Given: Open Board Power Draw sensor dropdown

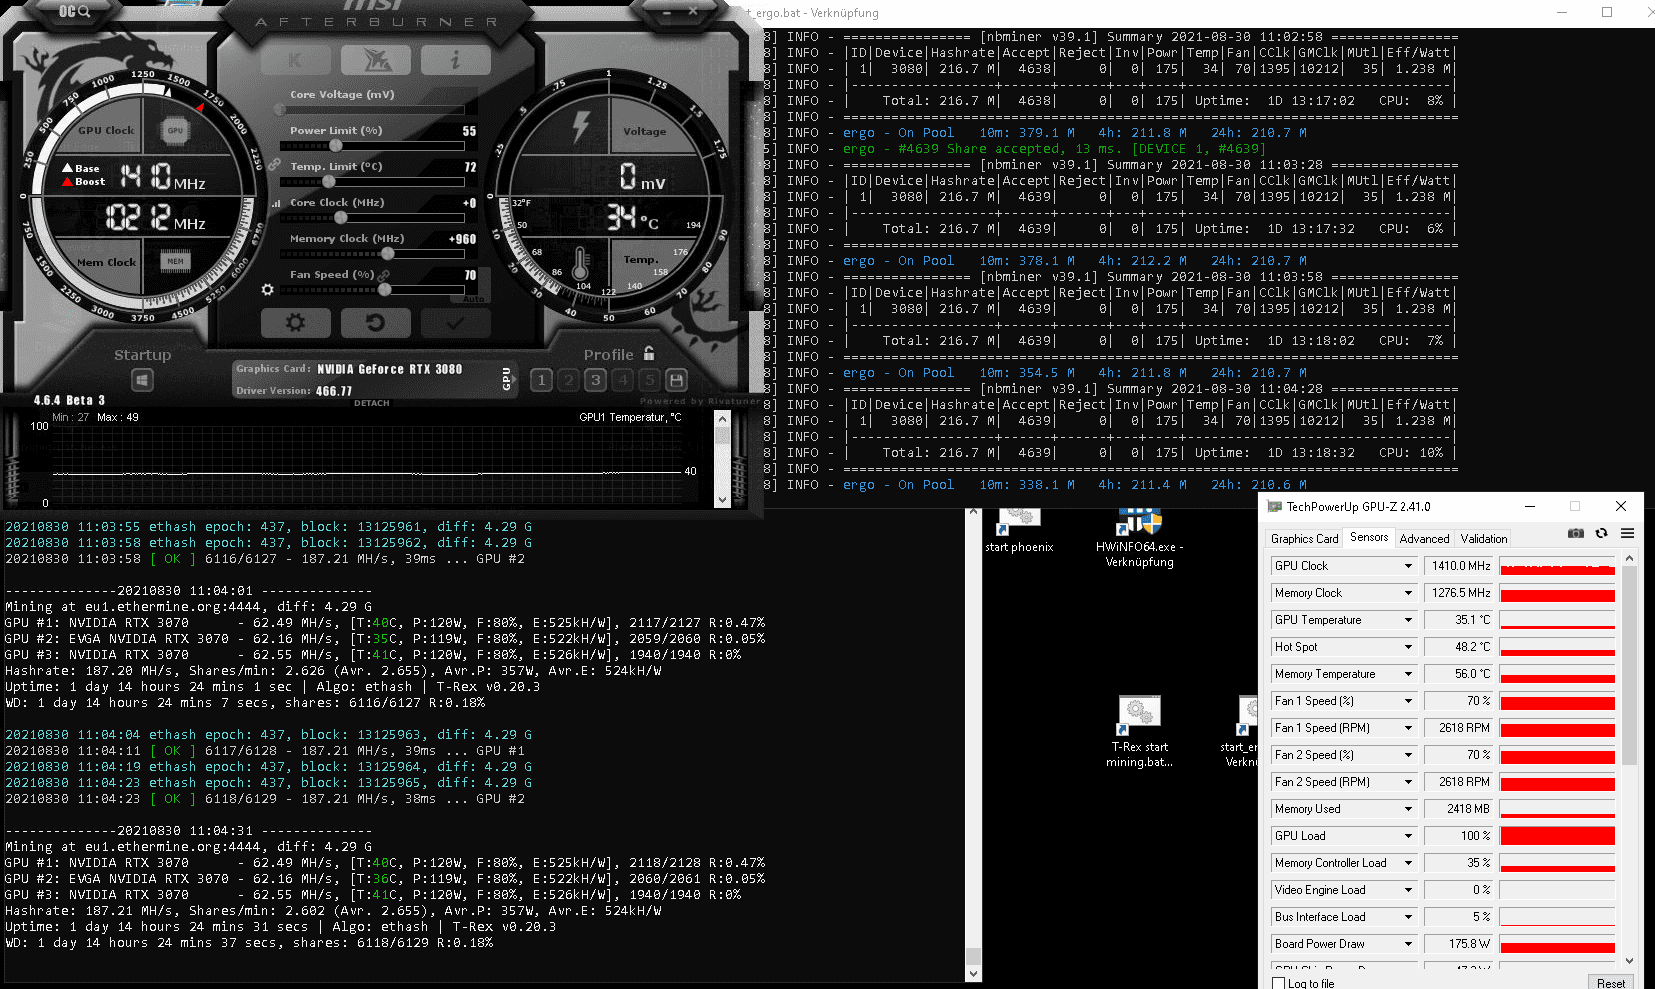Looking at the screenshot, I should click(x=1408, y=944).
